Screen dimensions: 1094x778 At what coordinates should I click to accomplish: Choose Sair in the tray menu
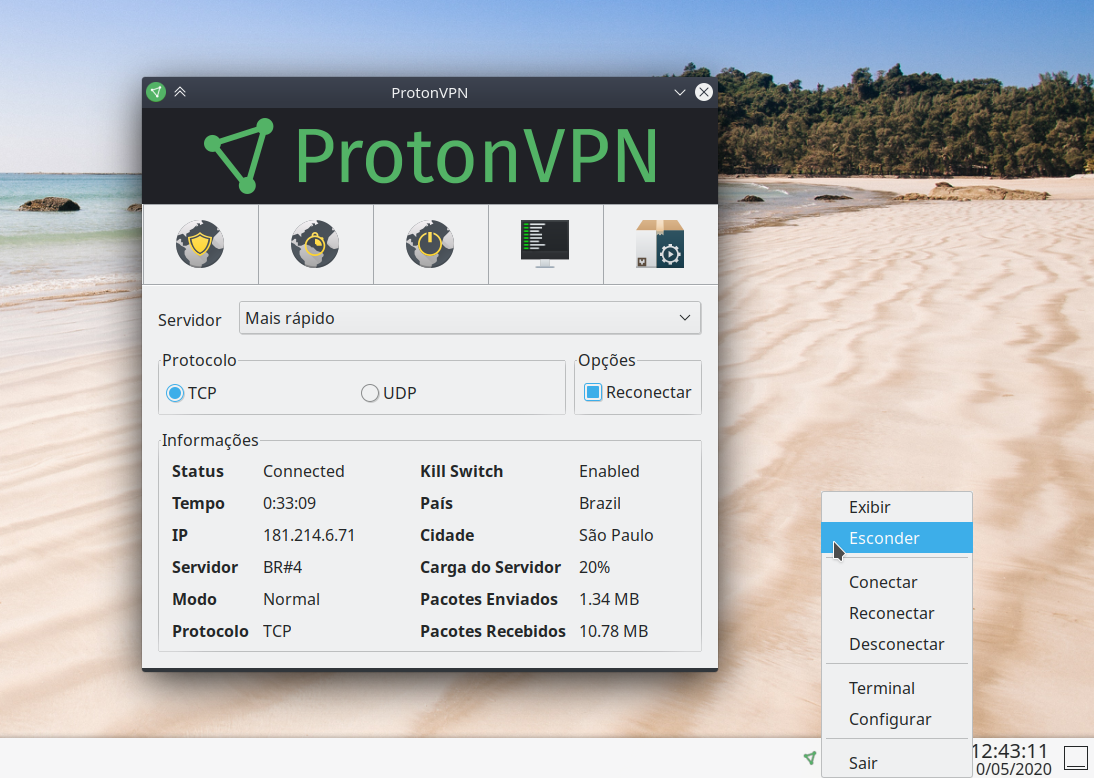897,763
